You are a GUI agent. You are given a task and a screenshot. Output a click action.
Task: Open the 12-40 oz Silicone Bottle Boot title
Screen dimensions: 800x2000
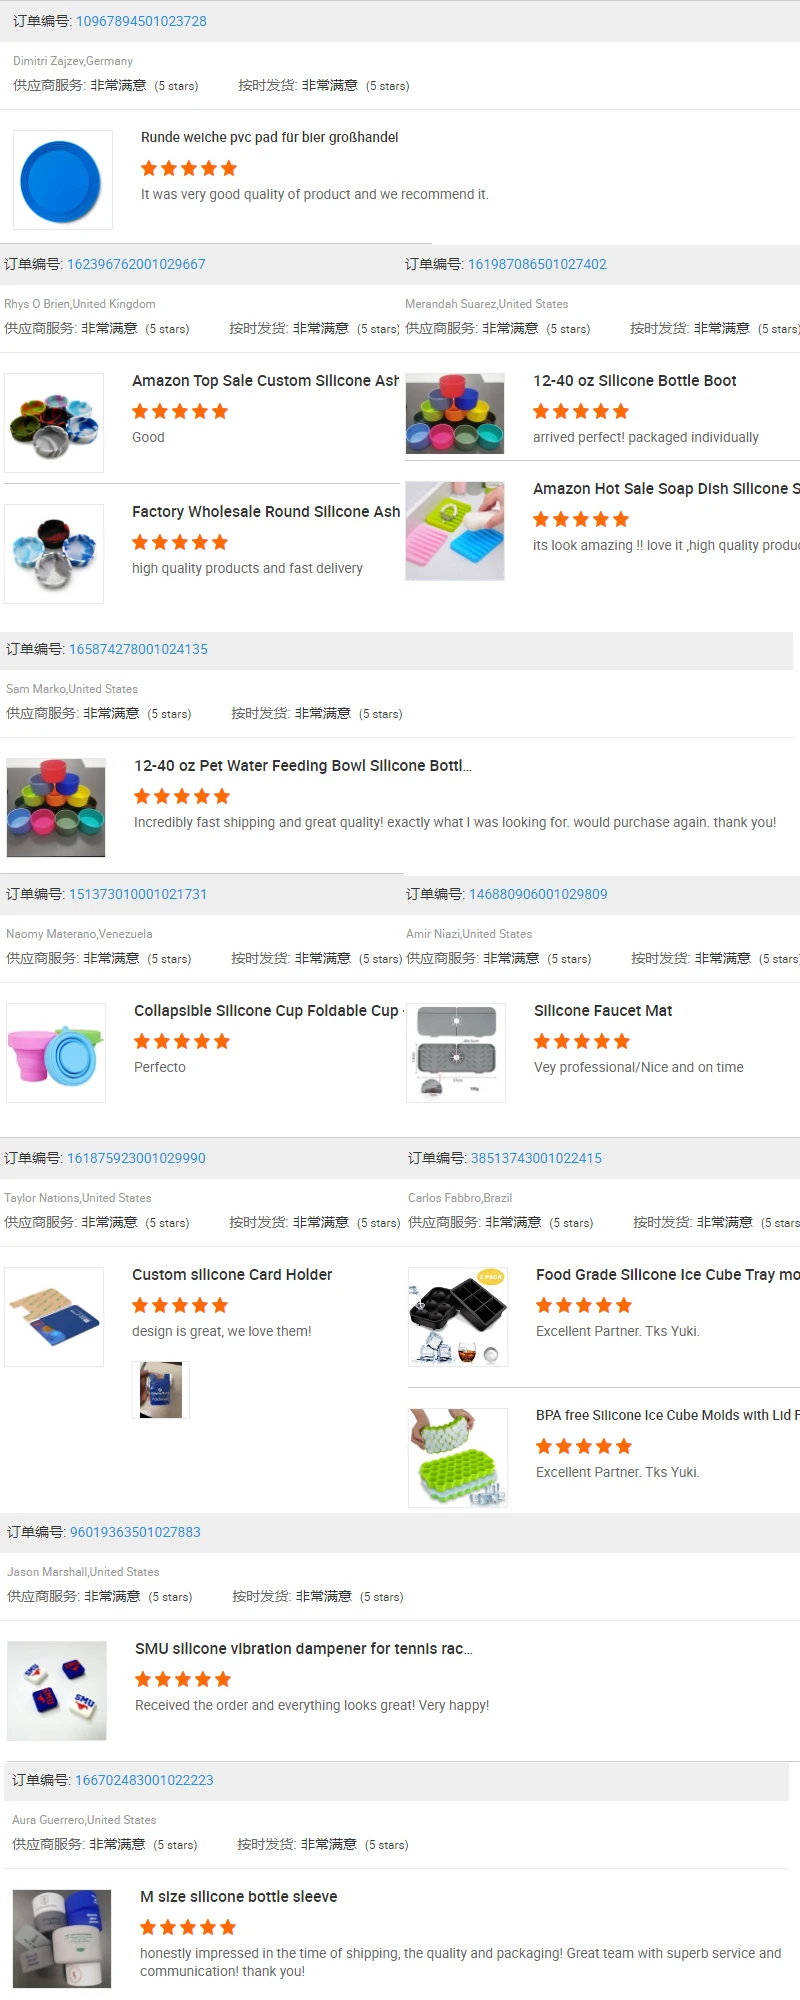(x=634, y=381)
